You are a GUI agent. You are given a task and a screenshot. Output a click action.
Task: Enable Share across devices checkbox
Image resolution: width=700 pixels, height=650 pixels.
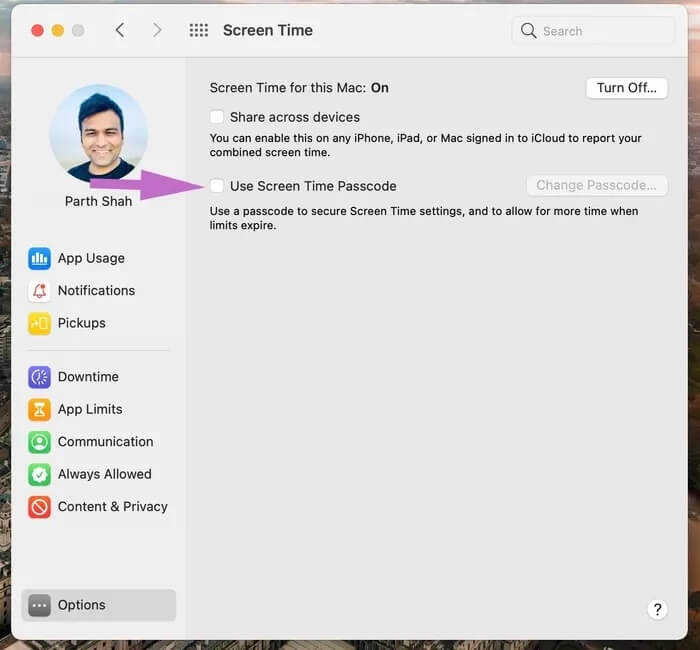[x=217, y=117]
